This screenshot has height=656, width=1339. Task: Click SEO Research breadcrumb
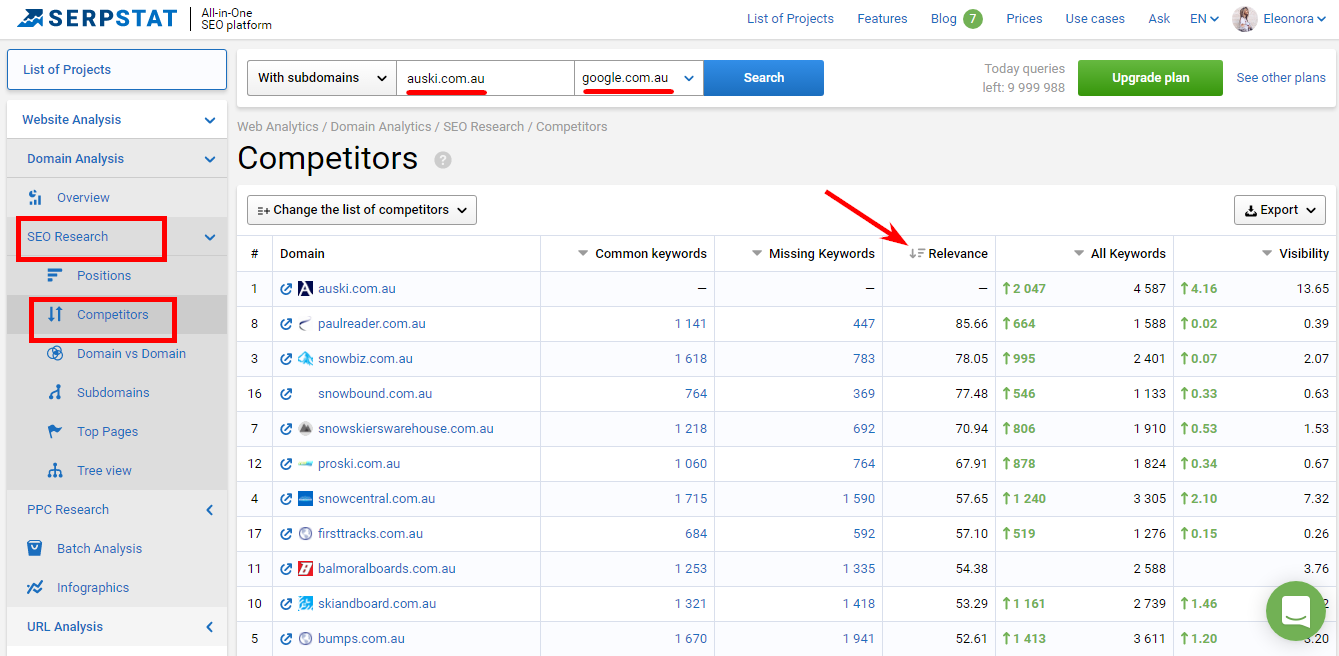[x=484, y=127]
